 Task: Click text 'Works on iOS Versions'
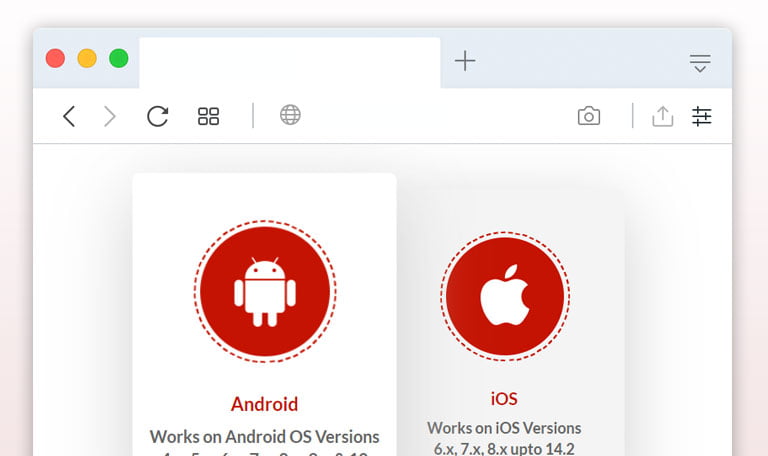pos(504,428)
